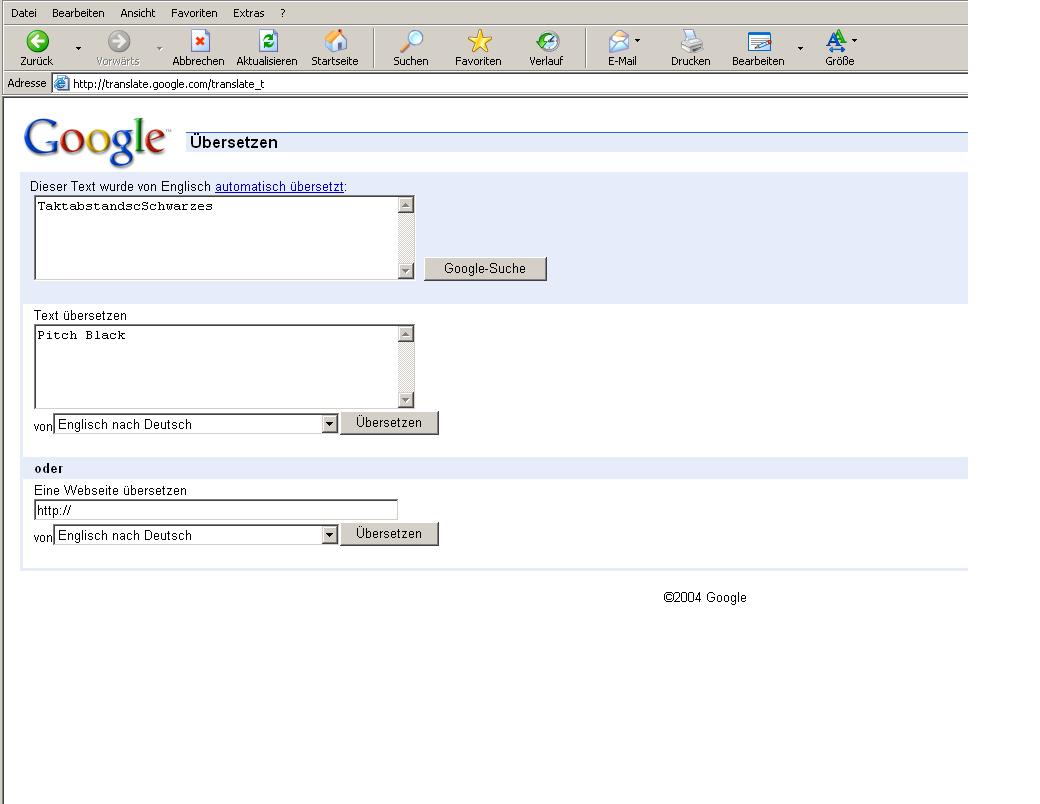Click the Google logo
The width and height of the screenshot is (1040, 804).
pyautogui.click(x=96, y=141)
